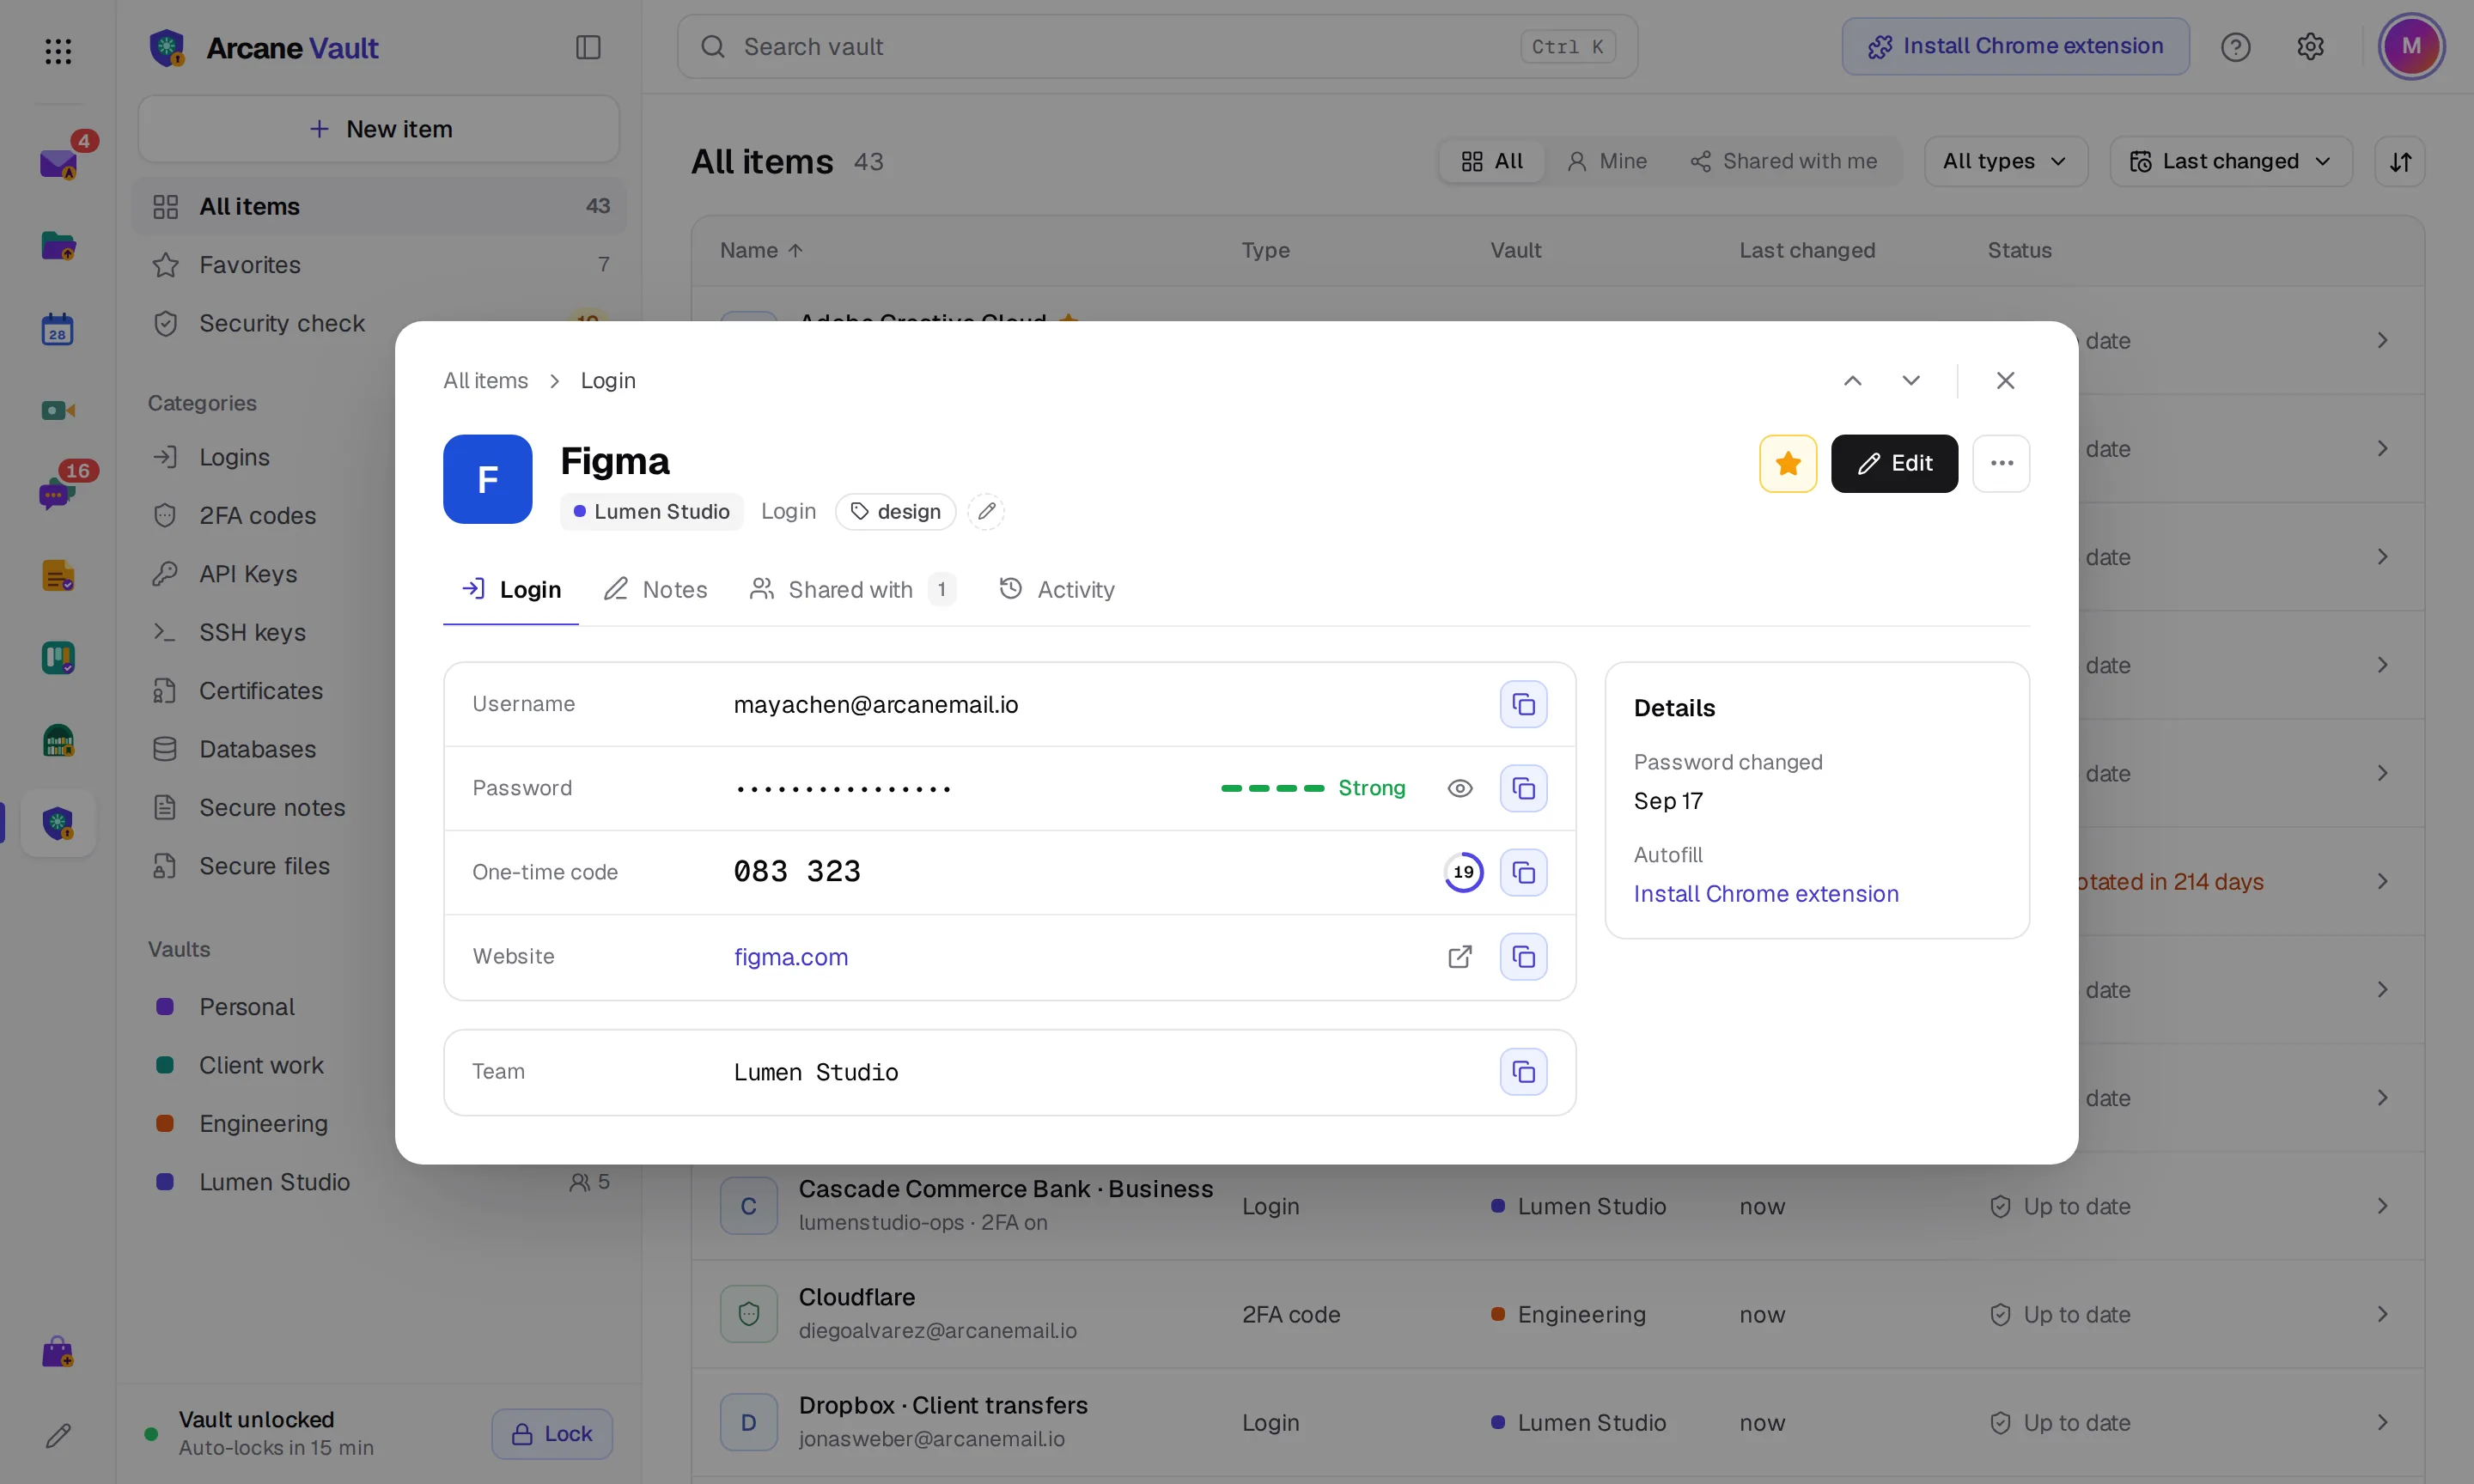Click the New item button
2474x1484 pixels.
pos(379,129)
